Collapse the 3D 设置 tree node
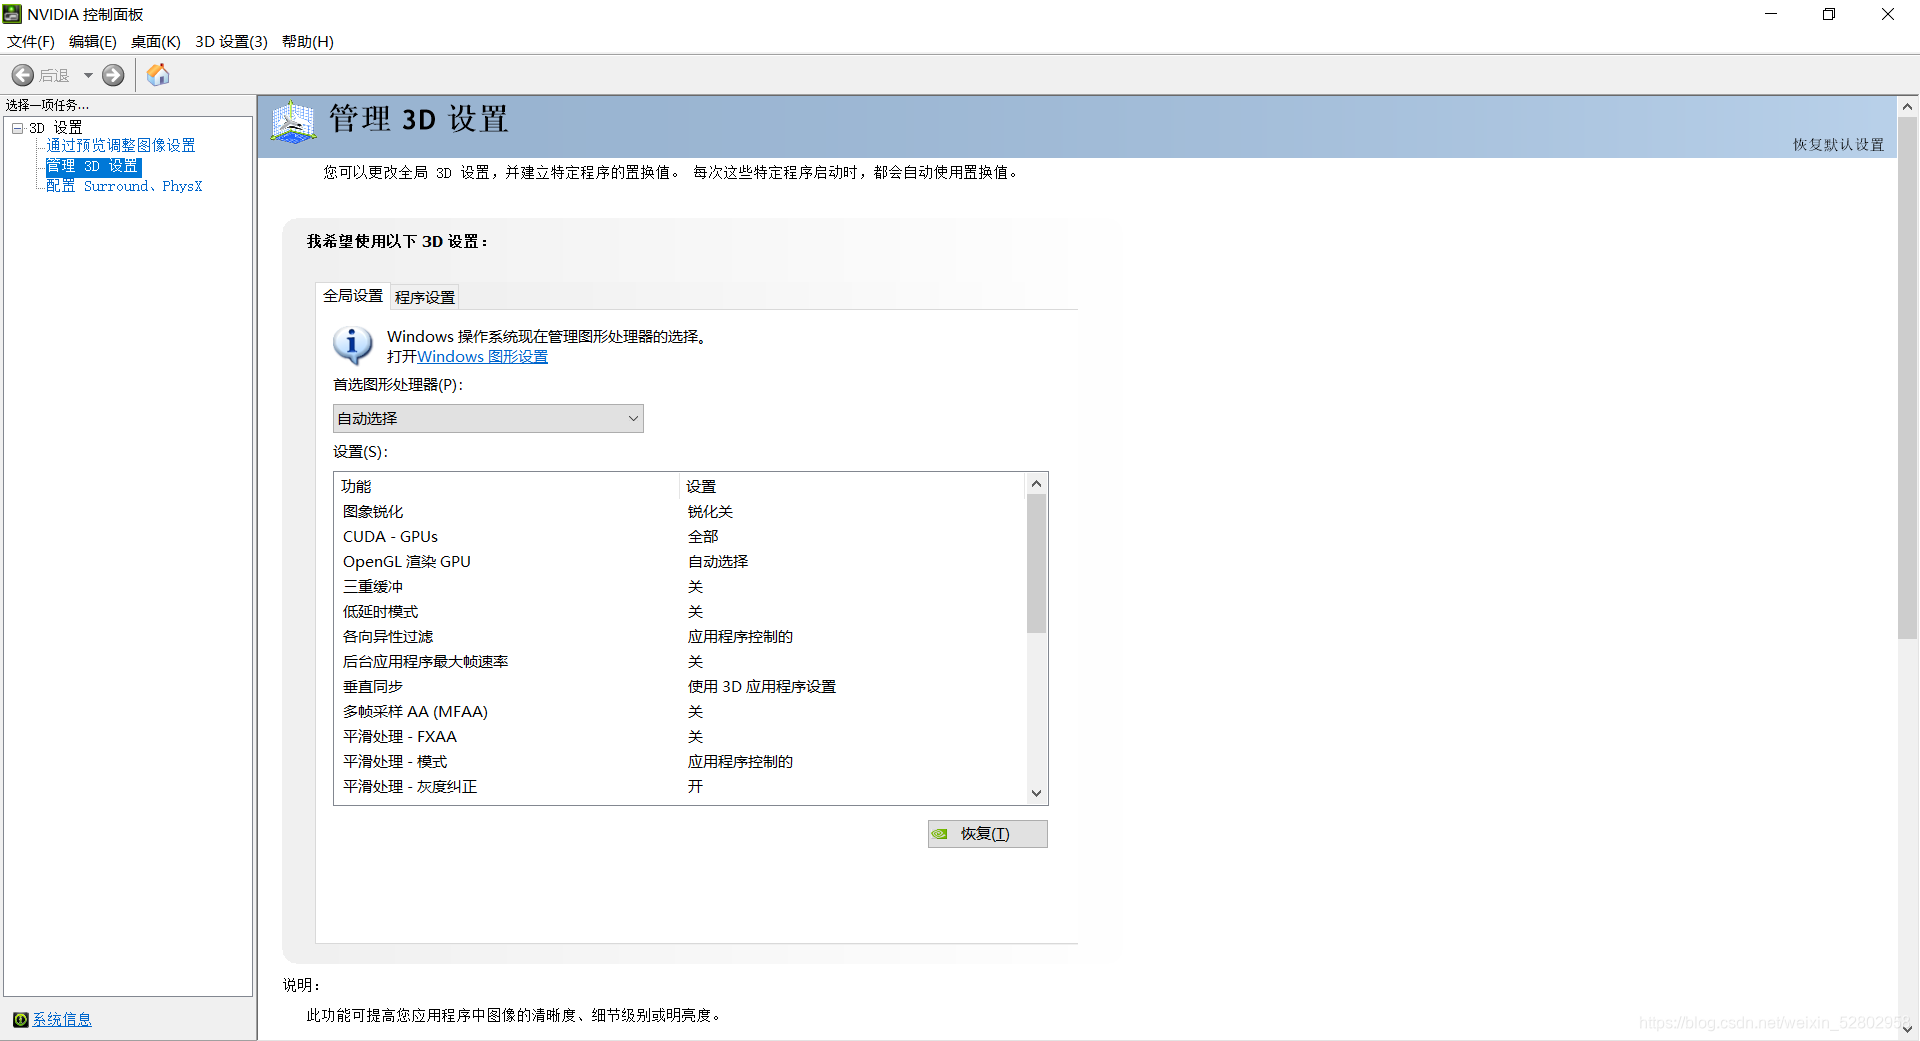The width and height of the screenshot is (1920, 1041). pos(17,127)
